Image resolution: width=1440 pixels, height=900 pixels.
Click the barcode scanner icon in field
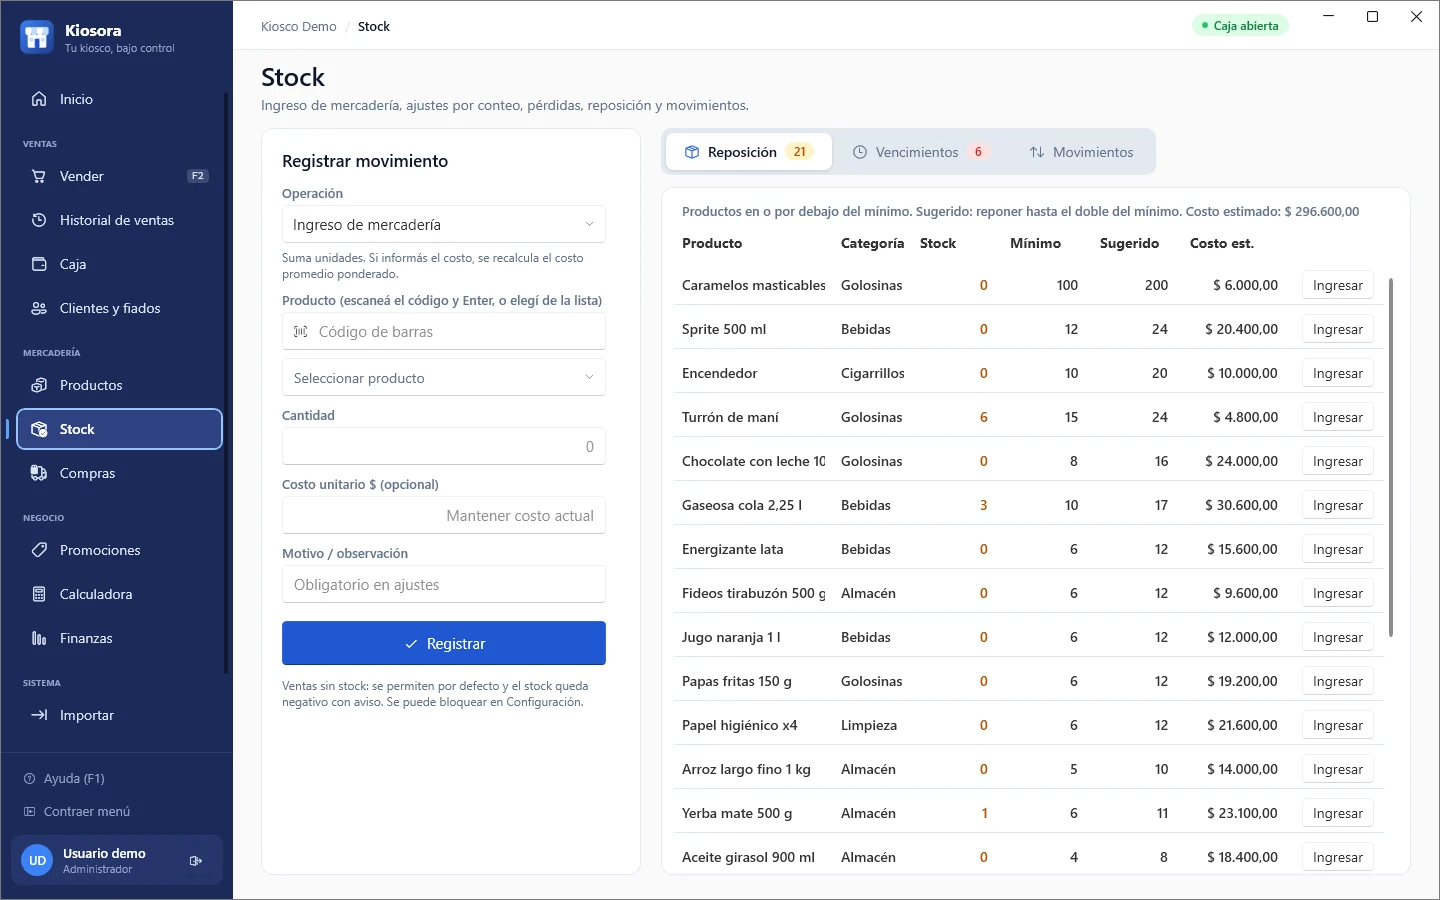click(300, 331)
